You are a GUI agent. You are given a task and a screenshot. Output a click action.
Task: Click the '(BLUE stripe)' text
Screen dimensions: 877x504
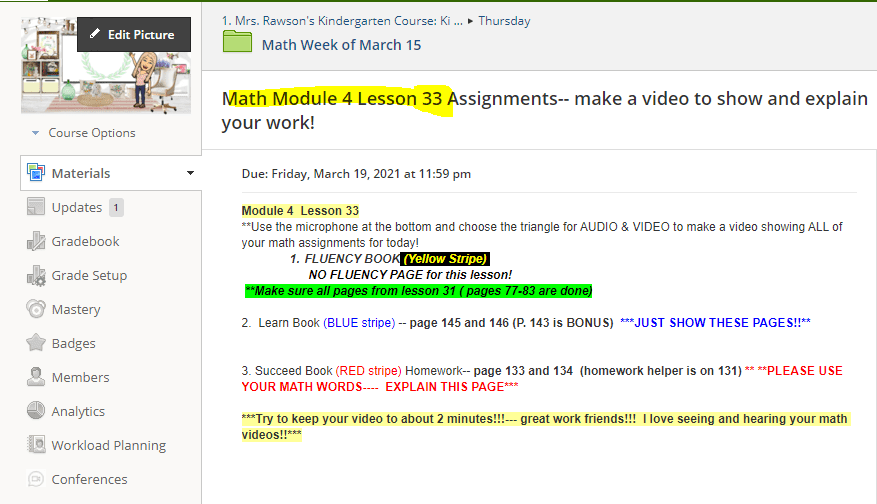[359, 323]
